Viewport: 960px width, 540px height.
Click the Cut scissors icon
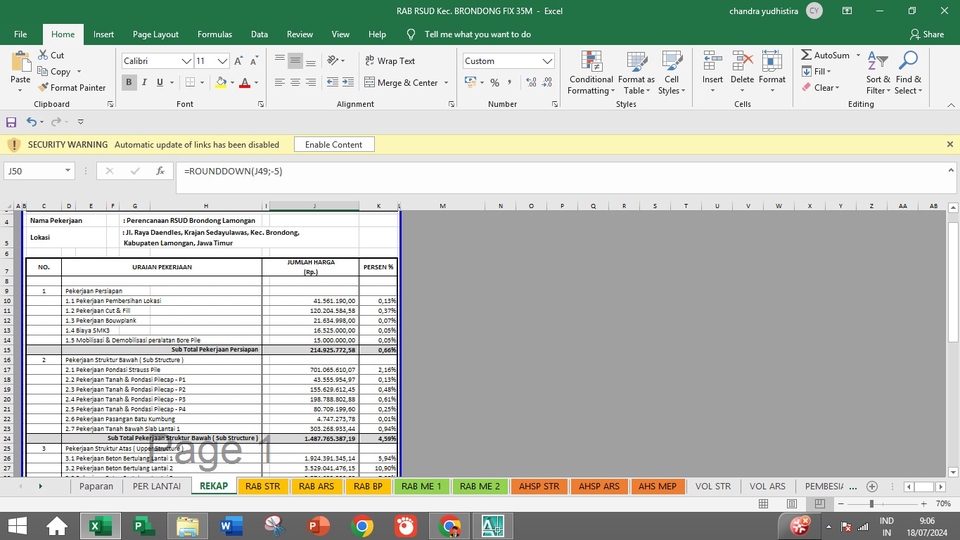coord(44,56)
